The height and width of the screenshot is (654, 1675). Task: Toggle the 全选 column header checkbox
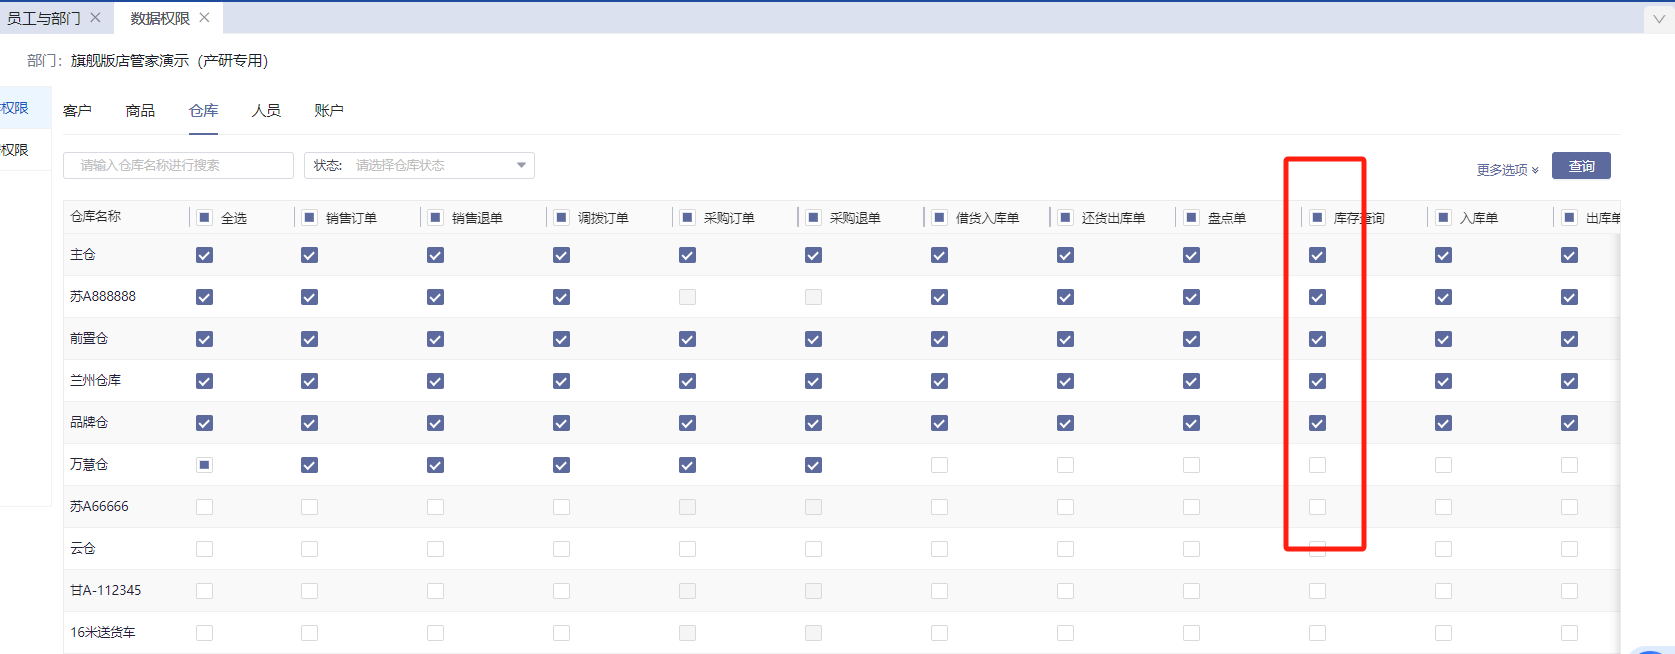click(204, 218)
